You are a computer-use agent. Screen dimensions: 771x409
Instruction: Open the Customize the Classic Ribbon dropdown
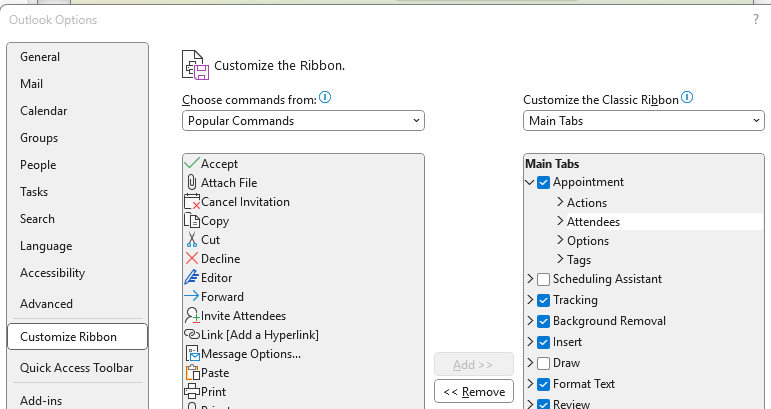pyautogui.click(x=643, y=121)
